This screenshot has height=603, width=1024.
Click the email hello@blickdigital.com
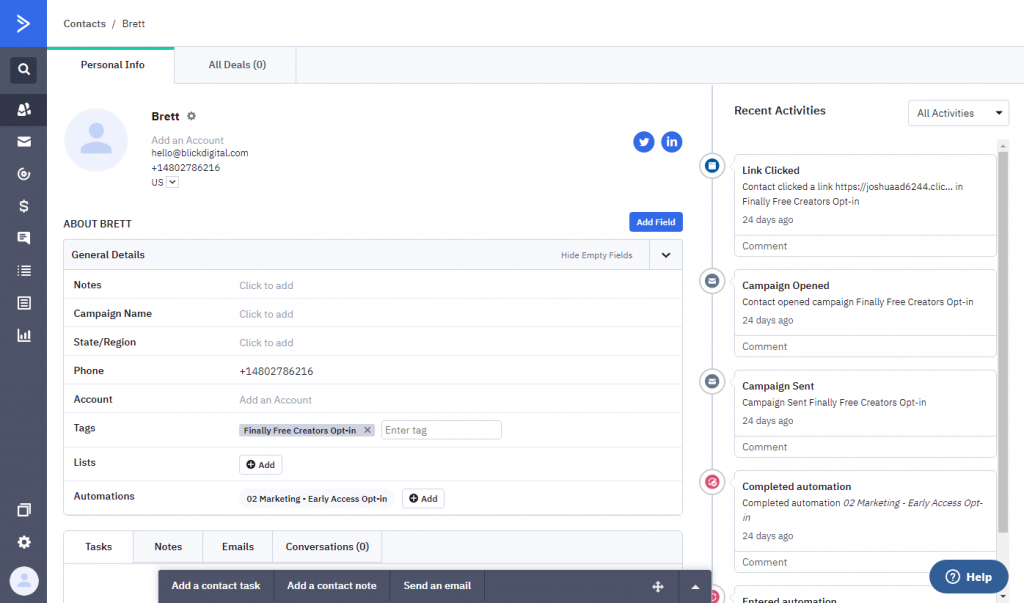200,153
